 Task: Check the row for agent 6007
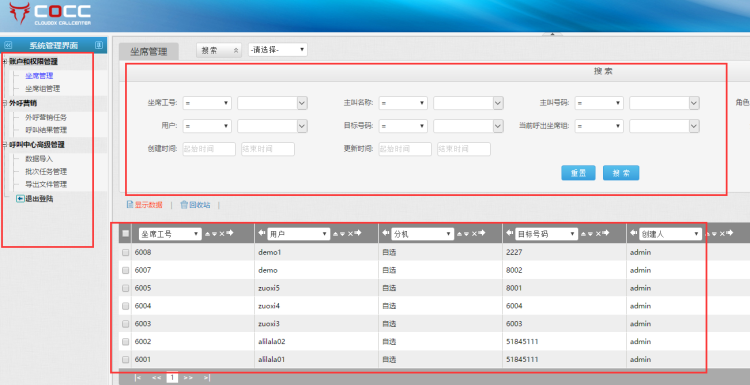(x=125, y=270)
